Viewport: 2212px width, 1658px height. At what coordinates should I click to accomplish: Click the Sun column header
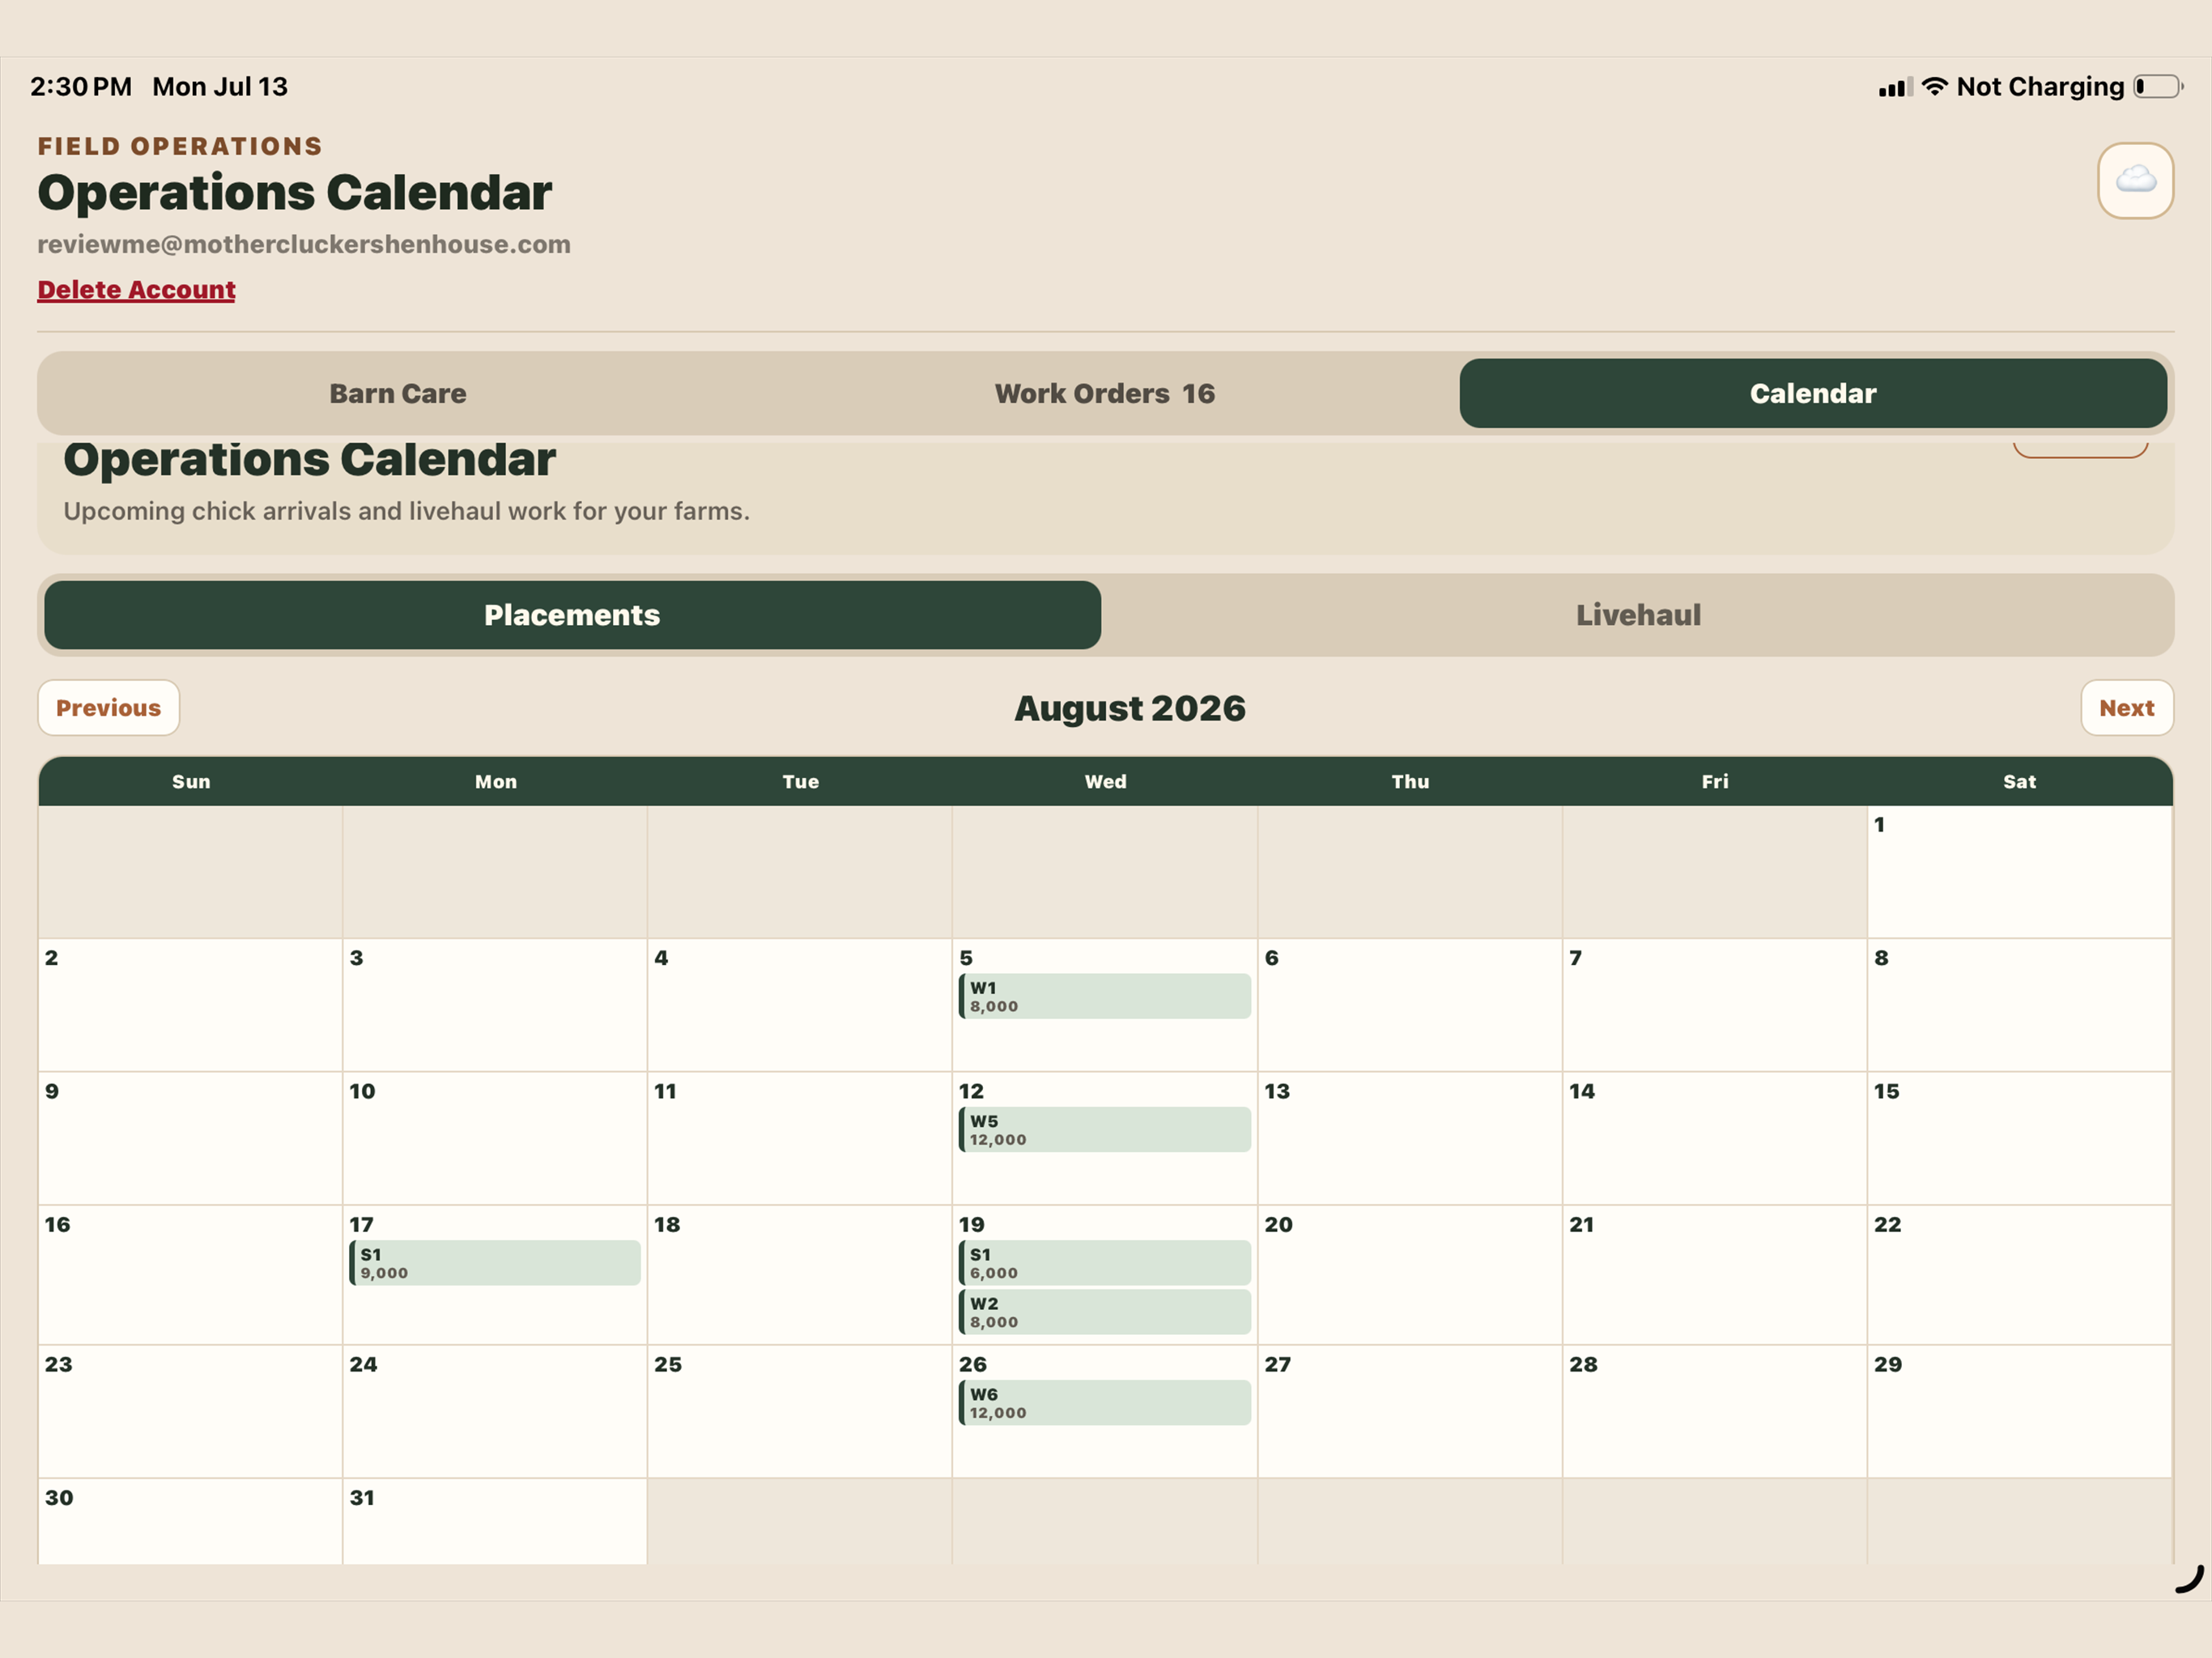[191, 782]
